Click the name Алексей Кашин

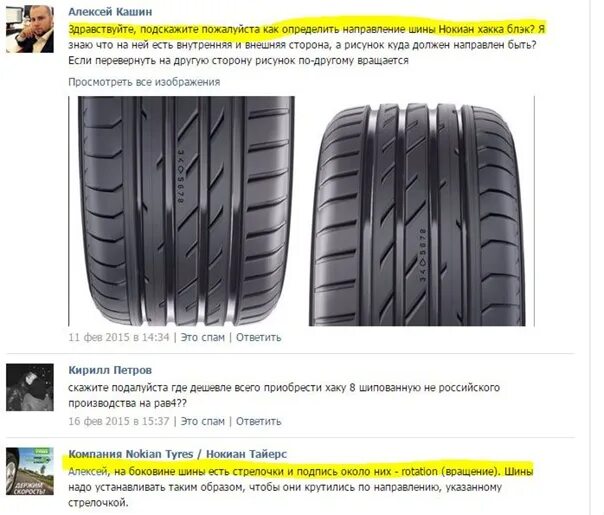click(x=110, y=12)
